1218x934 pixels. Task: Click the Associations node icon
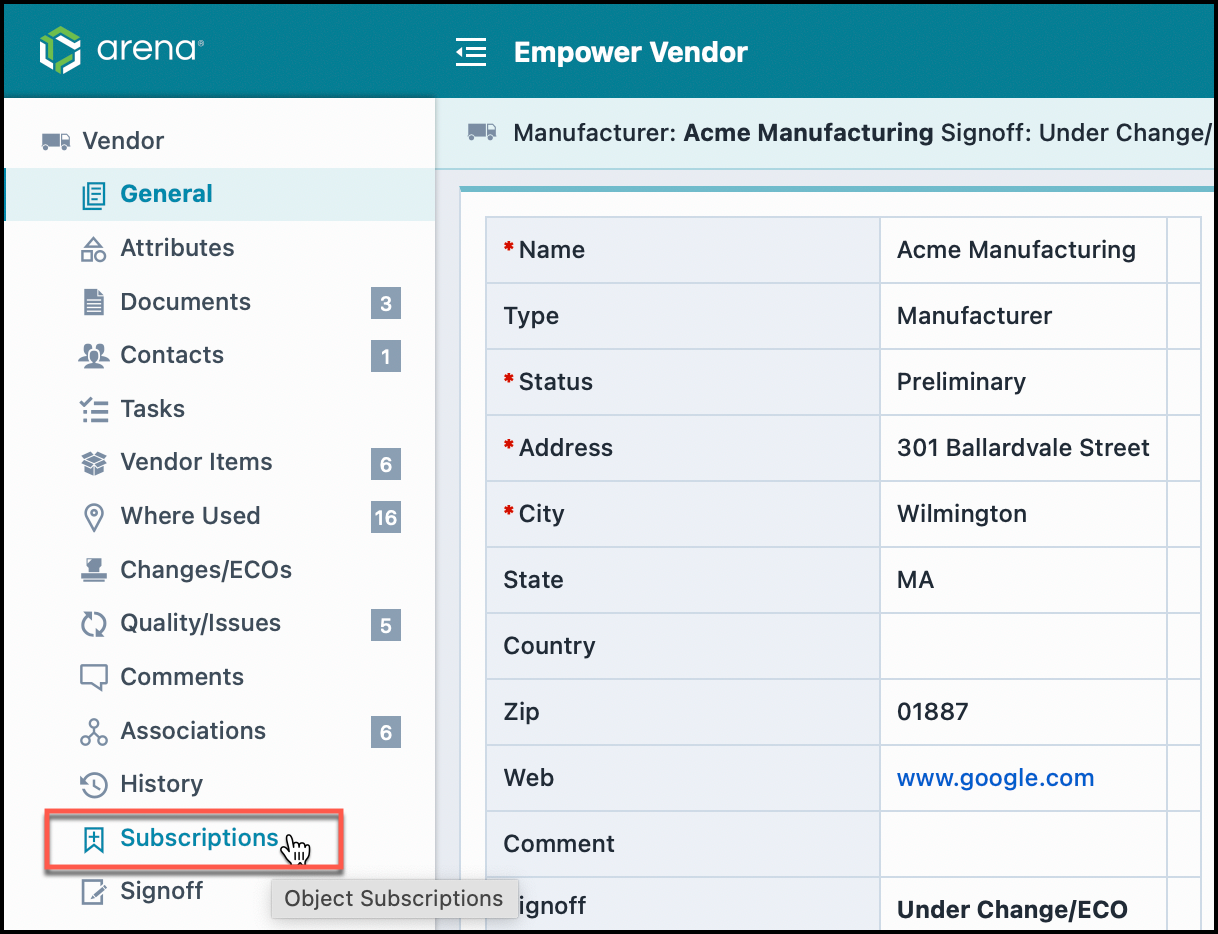point(93,732)
